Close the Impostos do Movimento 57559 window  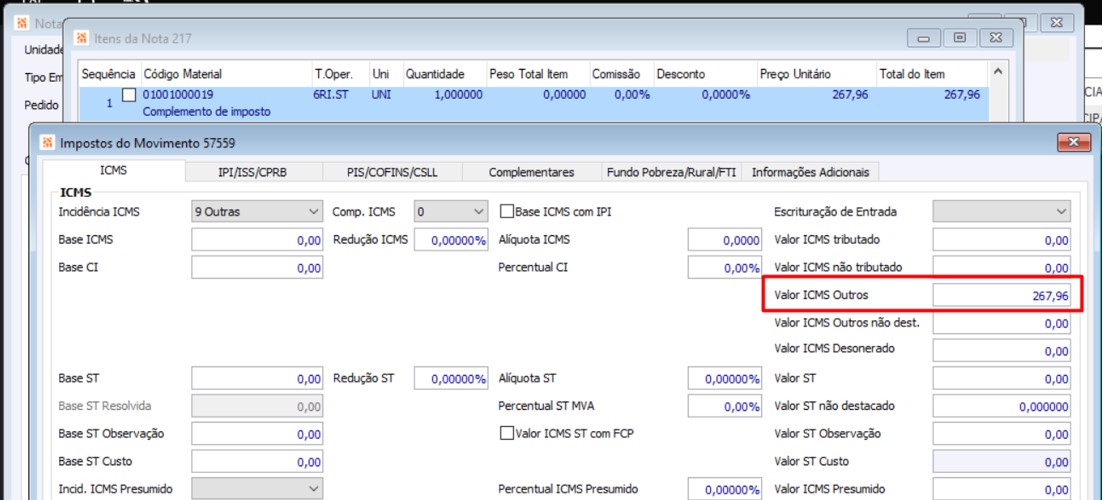point(1073,143)
